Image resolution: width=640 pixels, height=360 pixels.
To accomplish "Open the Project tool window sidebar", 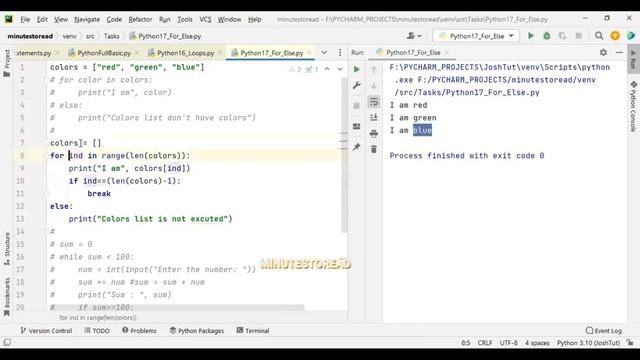I will click(x=7, y=62).
